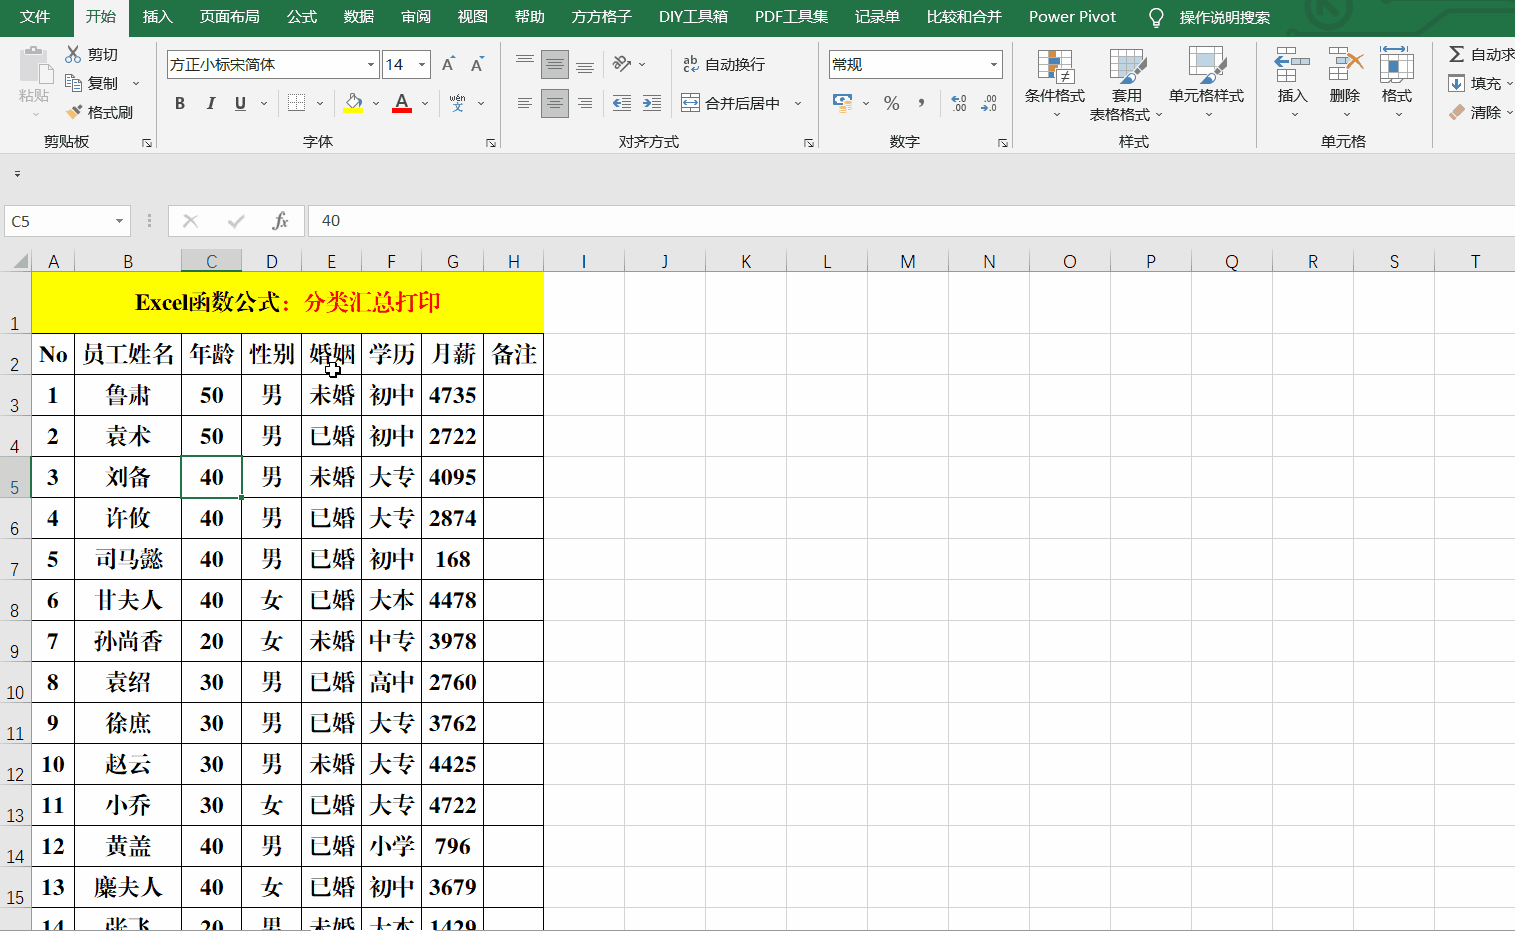Toggle italic formatting
The width and height of the screenshot is (1515, 931).
pos(210,103)
